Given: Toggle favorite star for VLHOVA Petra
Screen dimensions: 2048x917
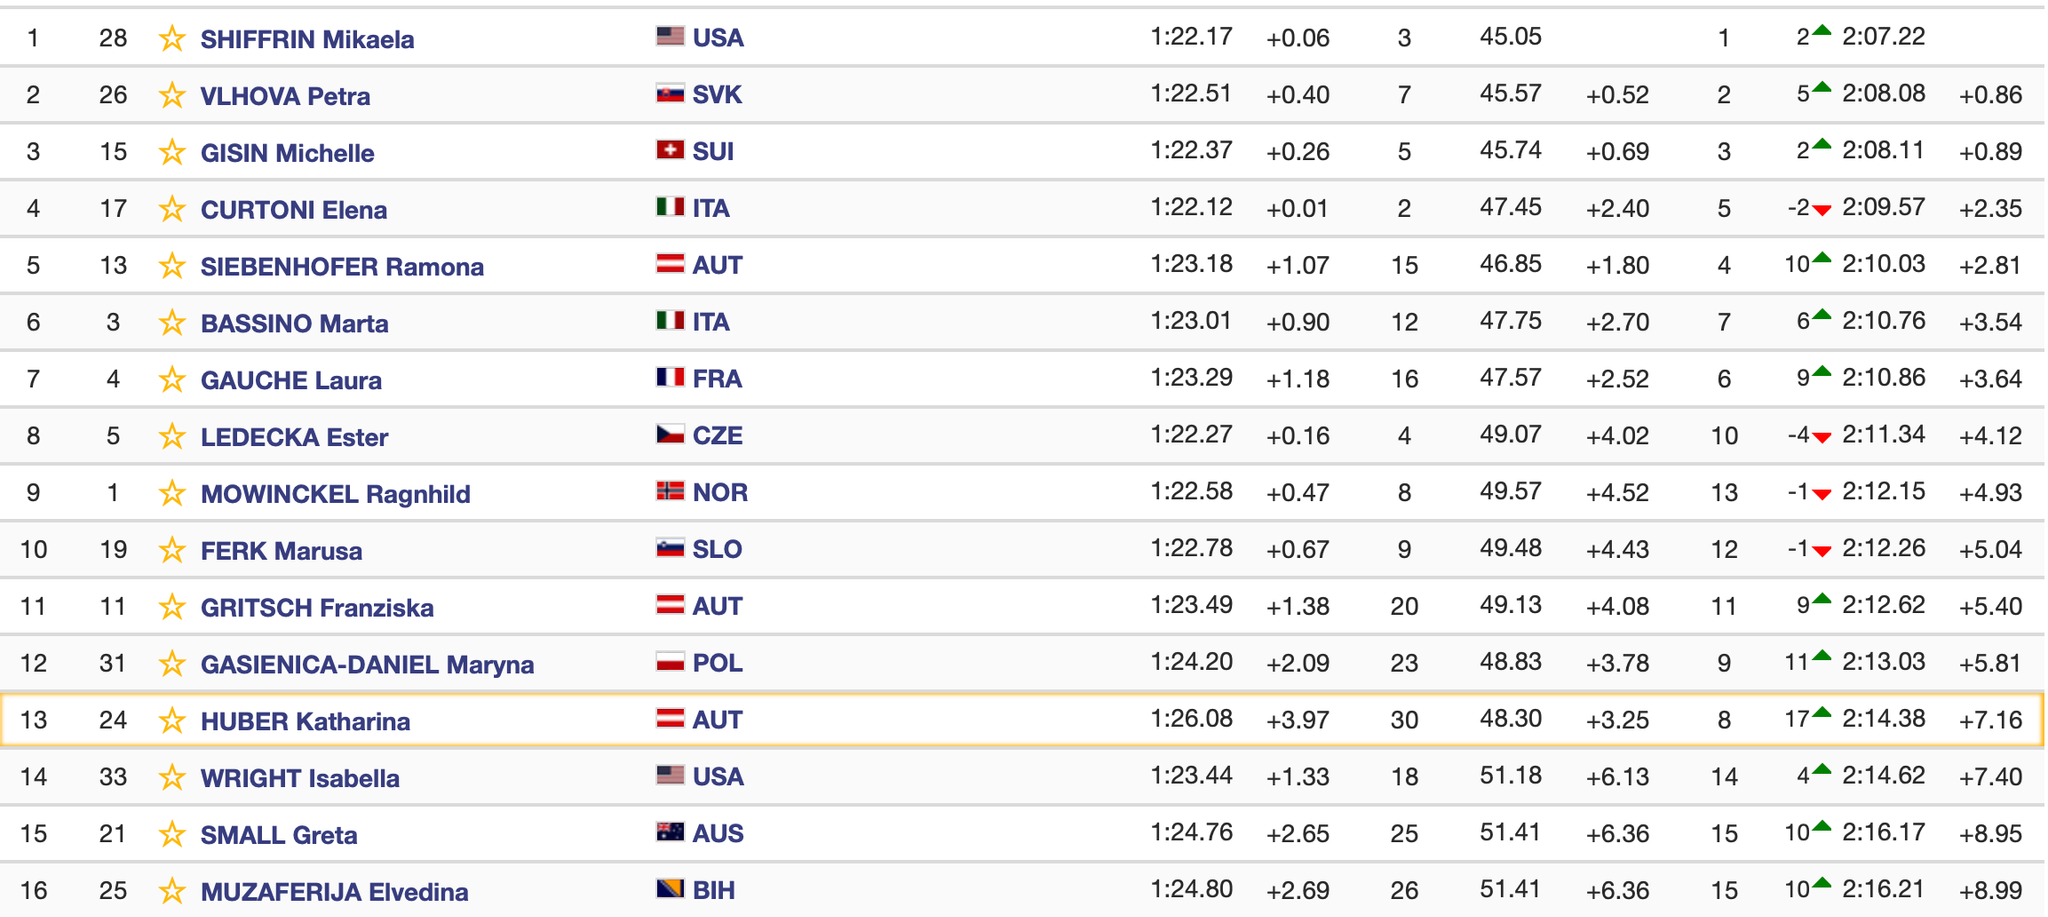Looking at the screenshot, I should point(172,96).
